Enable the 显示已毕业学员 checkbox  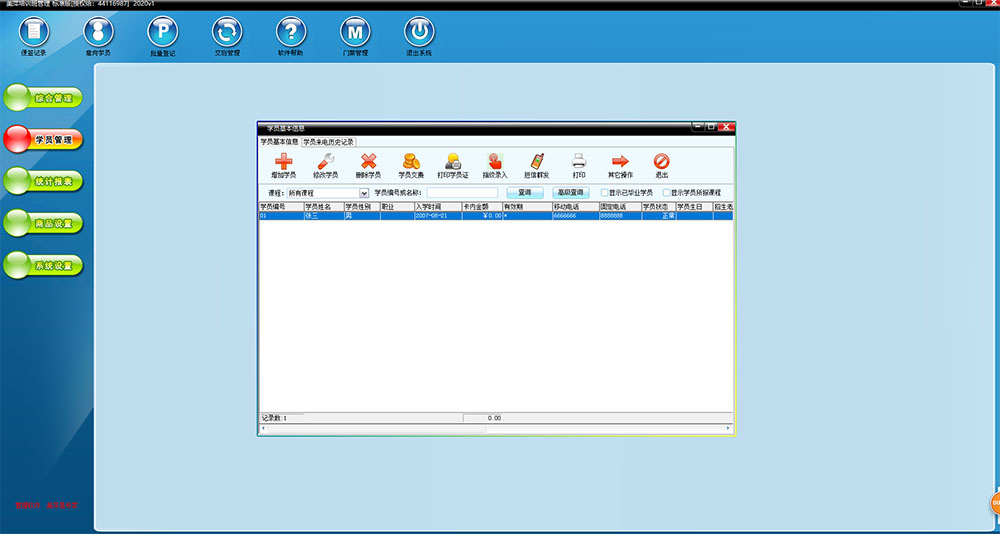click(604, 192)
